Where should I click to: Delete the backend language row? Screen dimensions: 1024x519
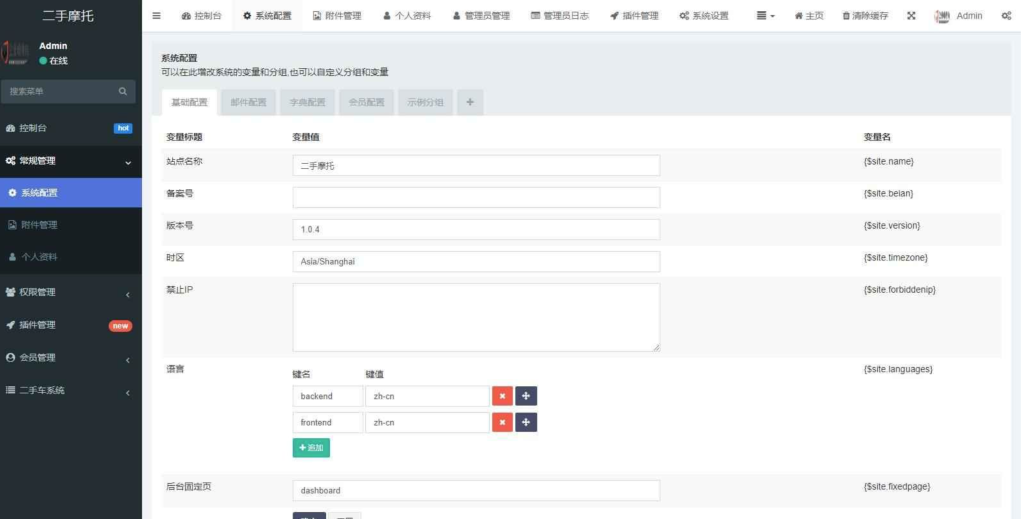tap(502, 396)
